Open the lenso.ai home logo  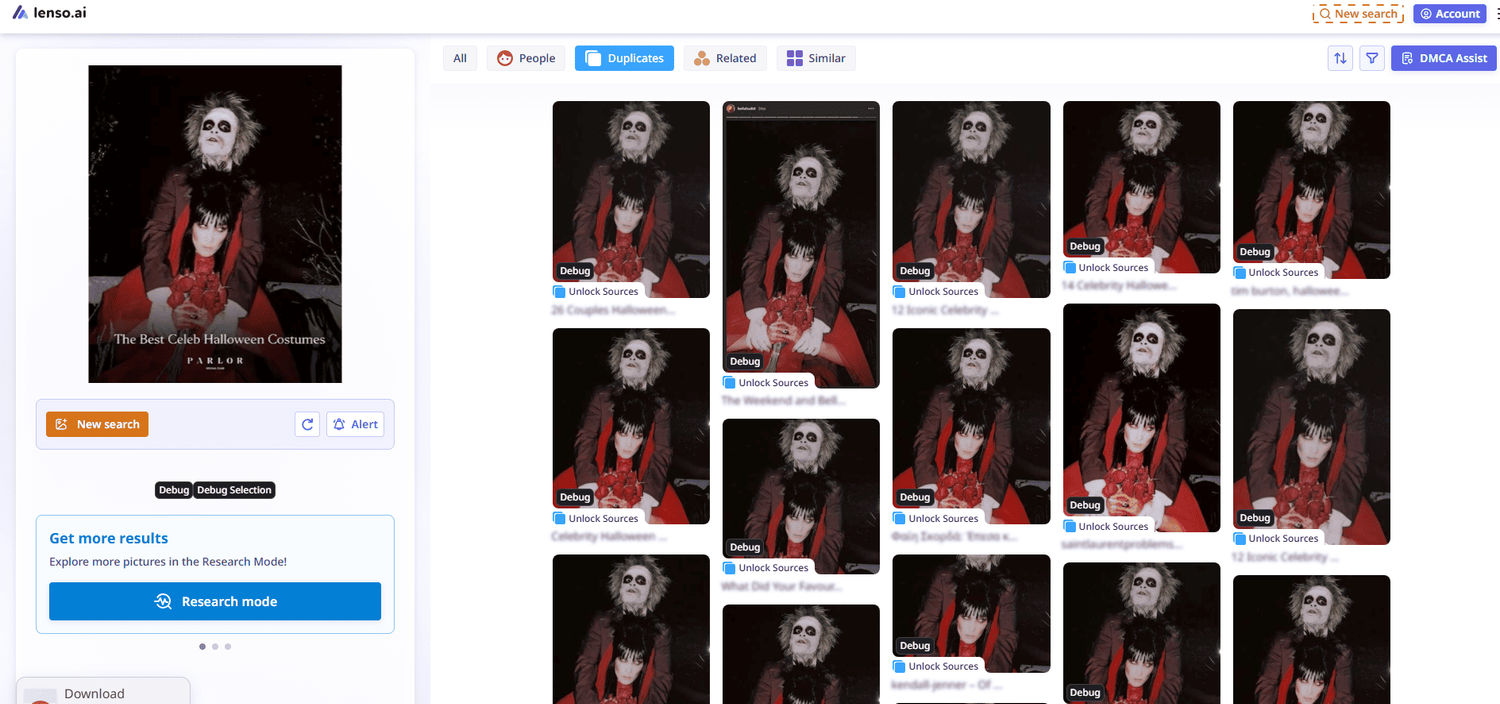(x=50, y=13)
